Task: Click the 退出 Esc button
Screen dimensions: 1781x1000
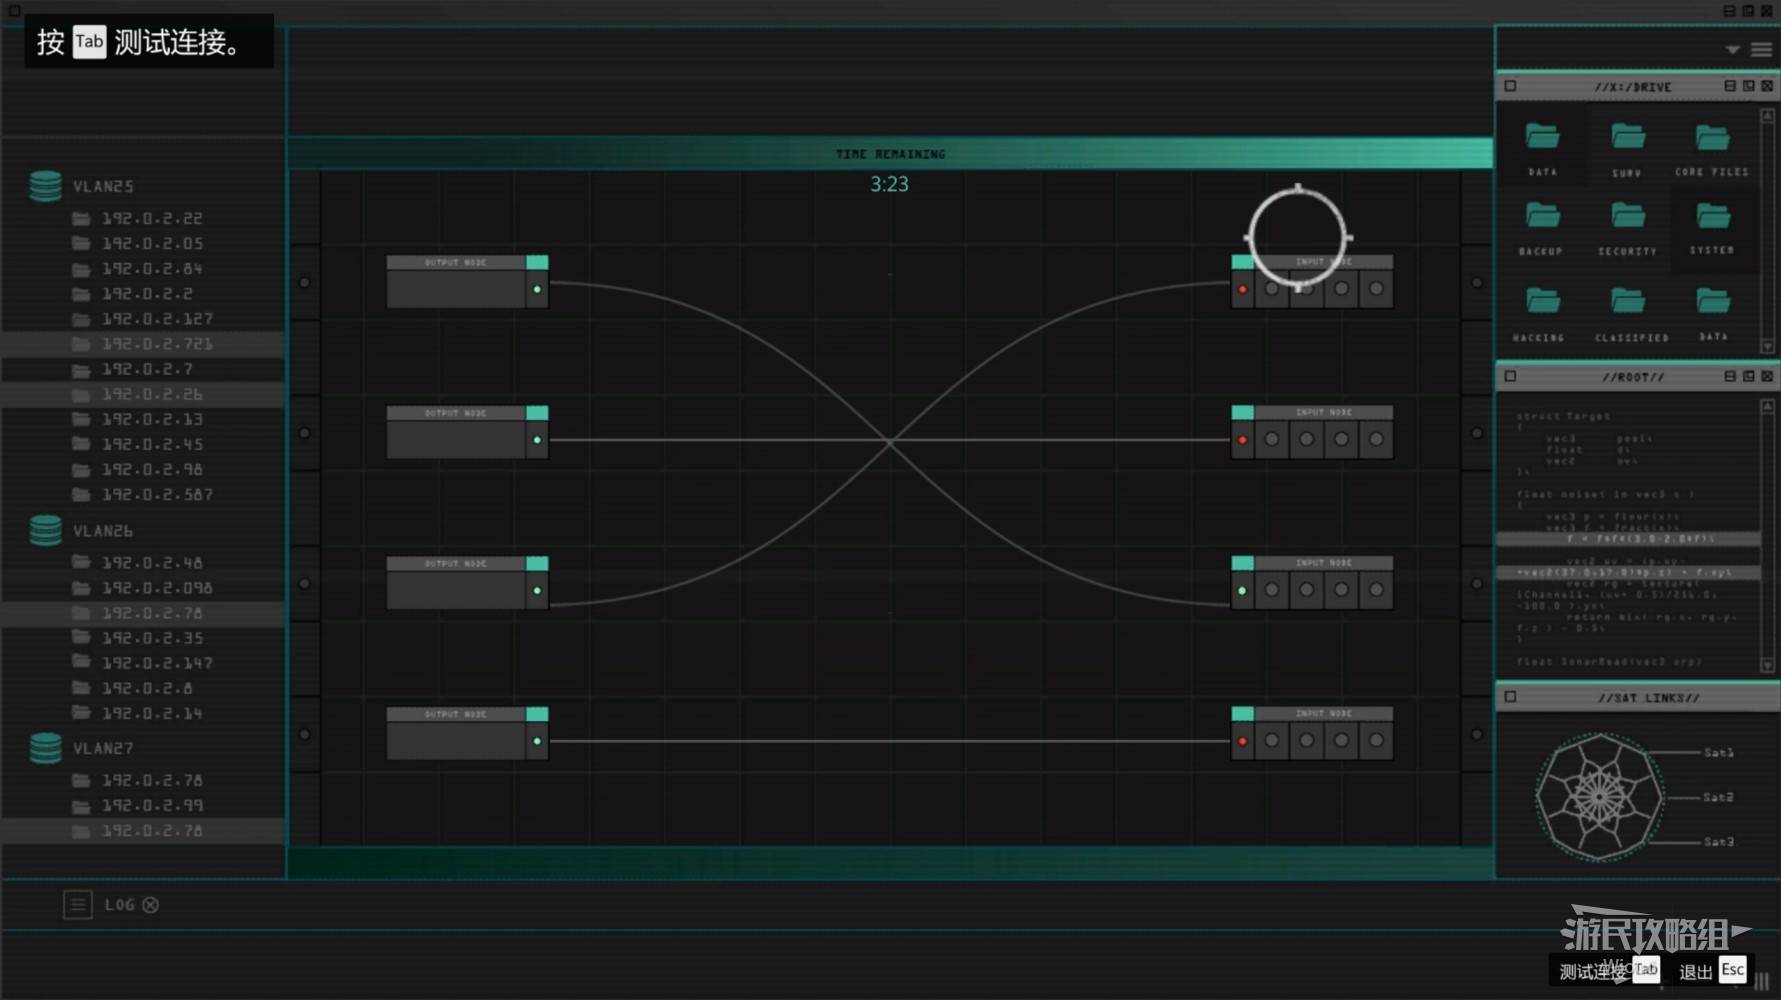Action: point(1712,970)
